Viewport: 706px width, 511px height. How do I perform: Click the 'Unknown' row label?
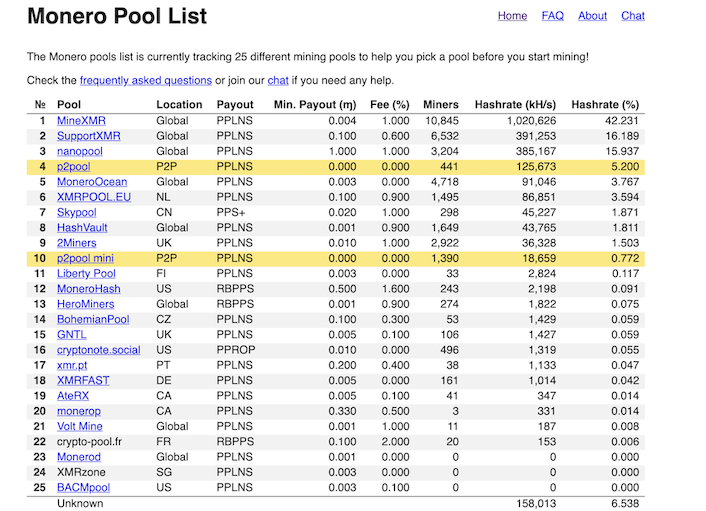(80, 503)
